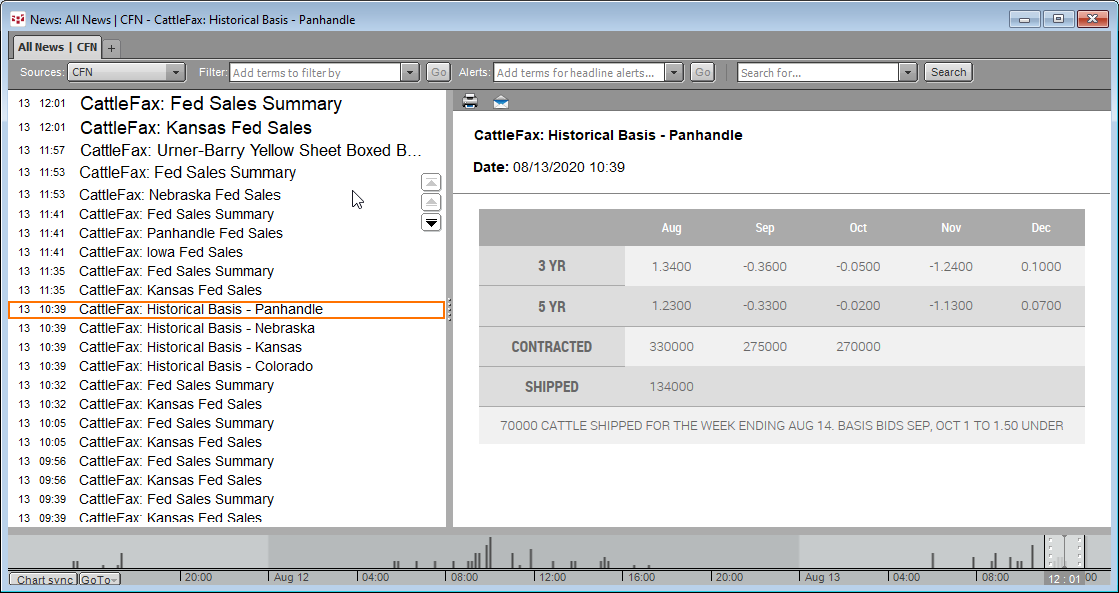Click the app icon in title bar
The height and width of the screenshot is (593, 1119).
[x=17, y=19]
